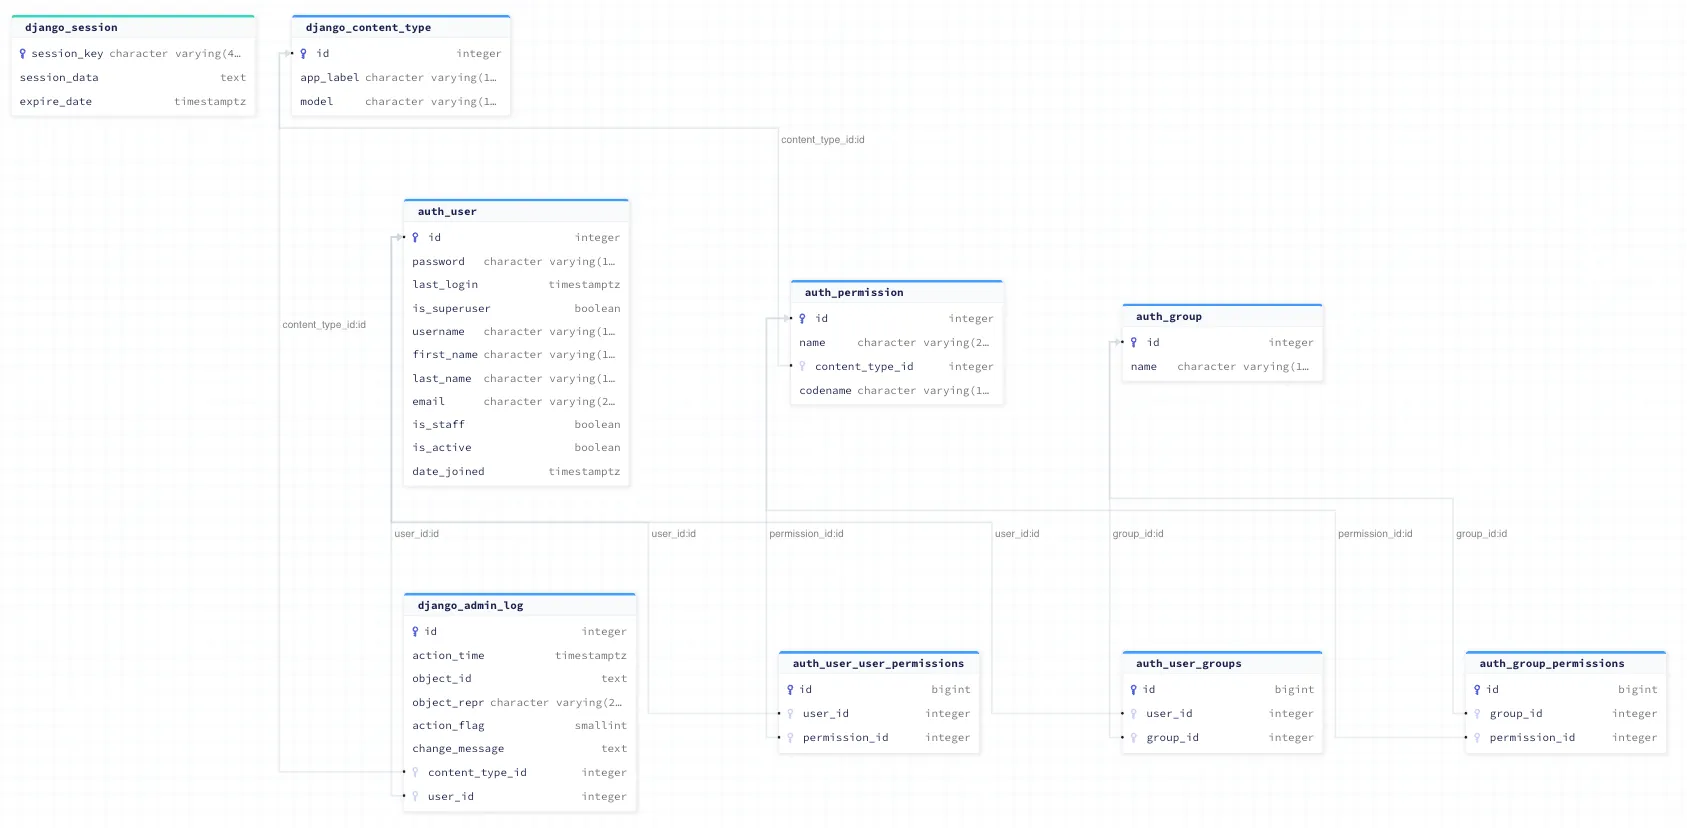
Task: Select the auth_user_groups table header
Action: pyautogui.click(x=1222, y=664)
